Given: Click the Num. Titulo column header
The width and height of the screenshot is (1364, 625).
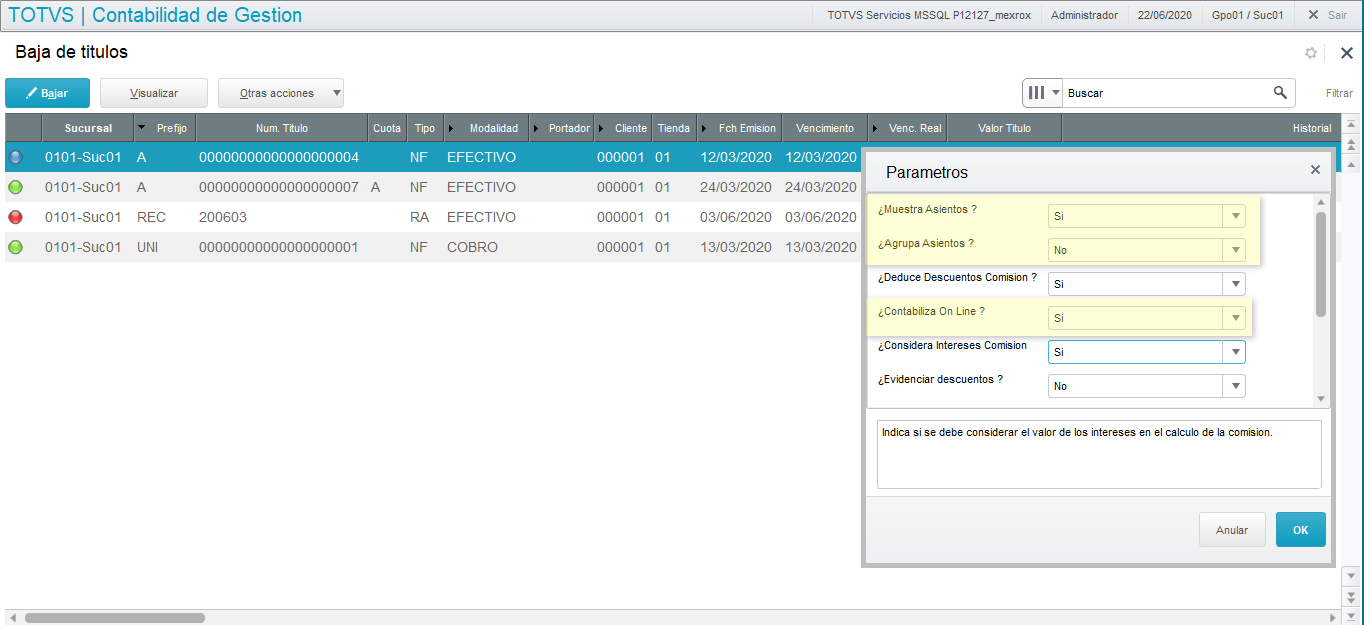Looking at the screenshot, I should pos(282,128).
